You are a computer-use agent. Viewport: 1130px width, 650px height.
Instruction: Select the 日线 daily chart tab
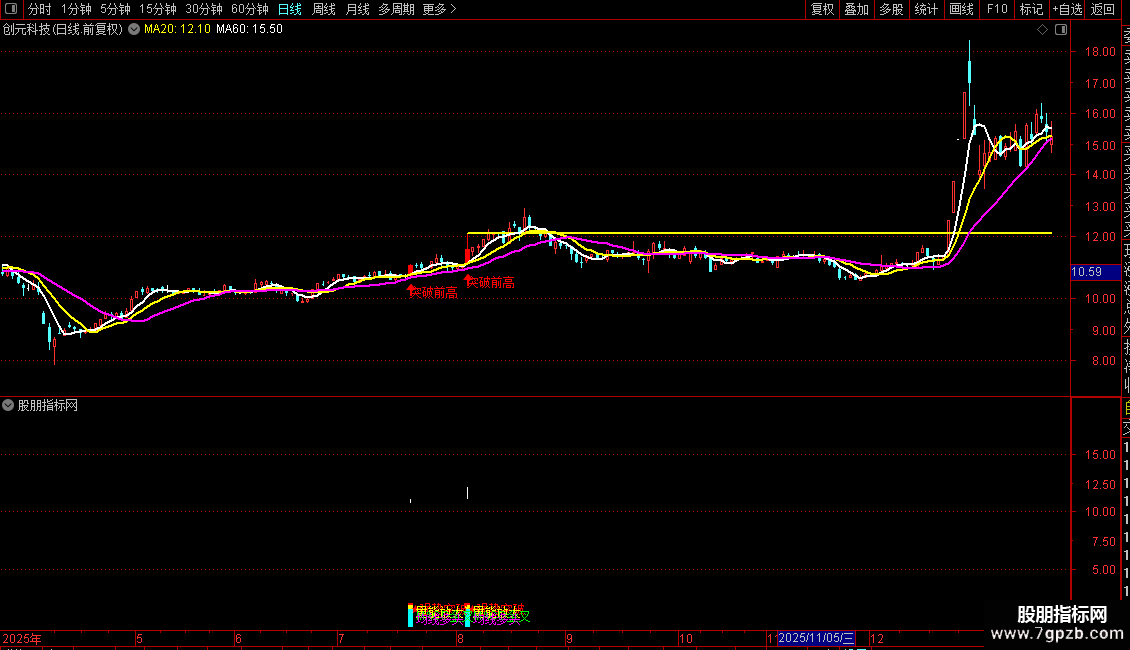click(290, 9)
